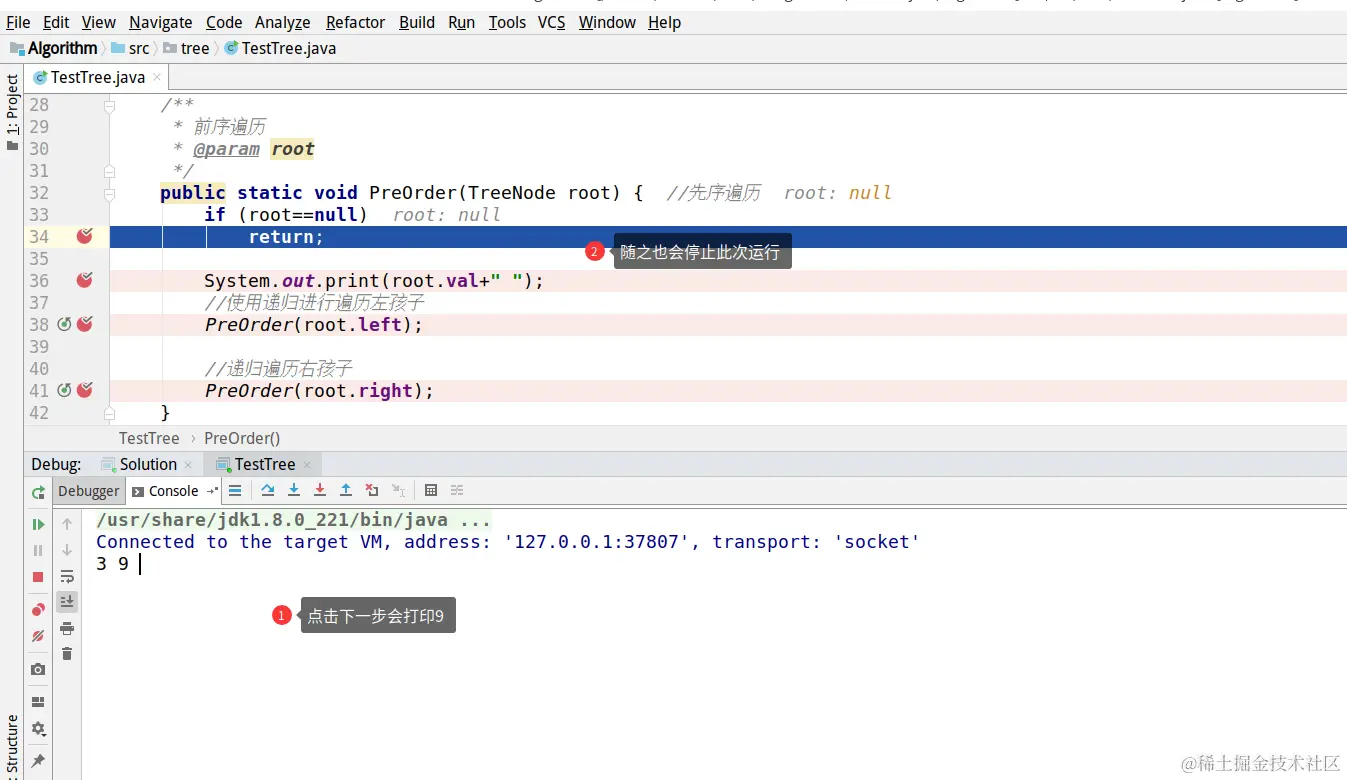The height and width of the screenshot is (780, 1347).
Task: Click fold end marker at line 31
Action: tap(110, 170)
